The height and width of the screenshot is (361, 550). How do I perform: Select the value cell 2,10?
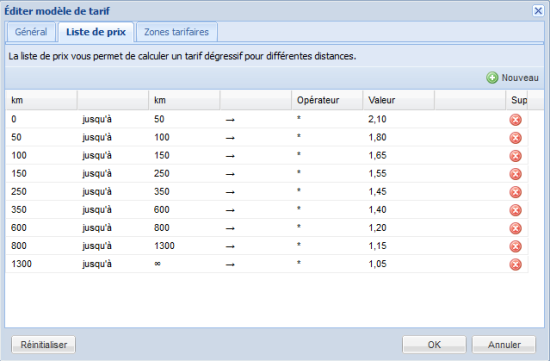tap(398, 119)
